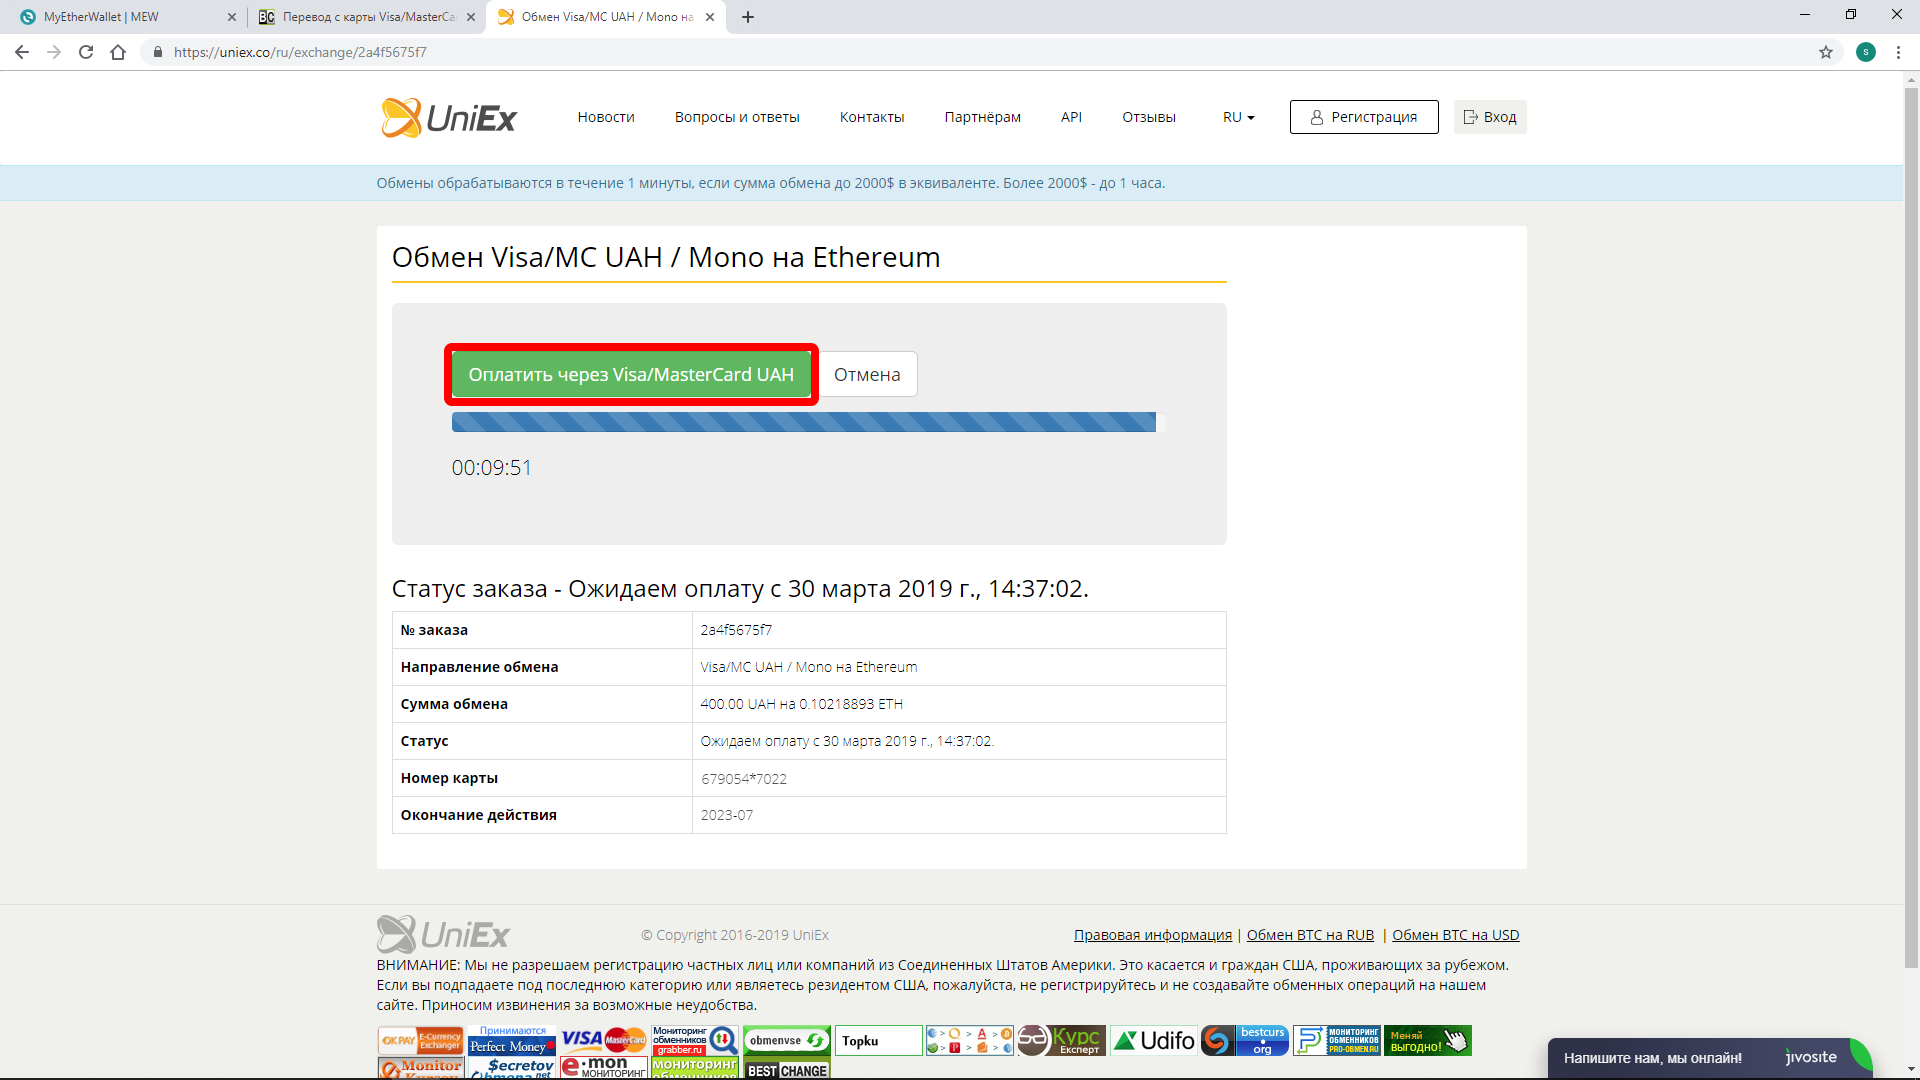Click the Регистрация button

point(1364,117)
